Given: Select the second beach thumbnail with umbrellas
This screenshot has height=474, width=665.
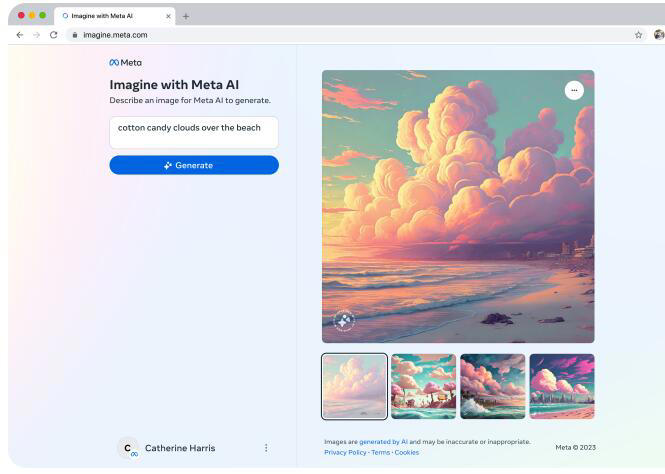Looking at the screenshot, I should tap(423, 386).
